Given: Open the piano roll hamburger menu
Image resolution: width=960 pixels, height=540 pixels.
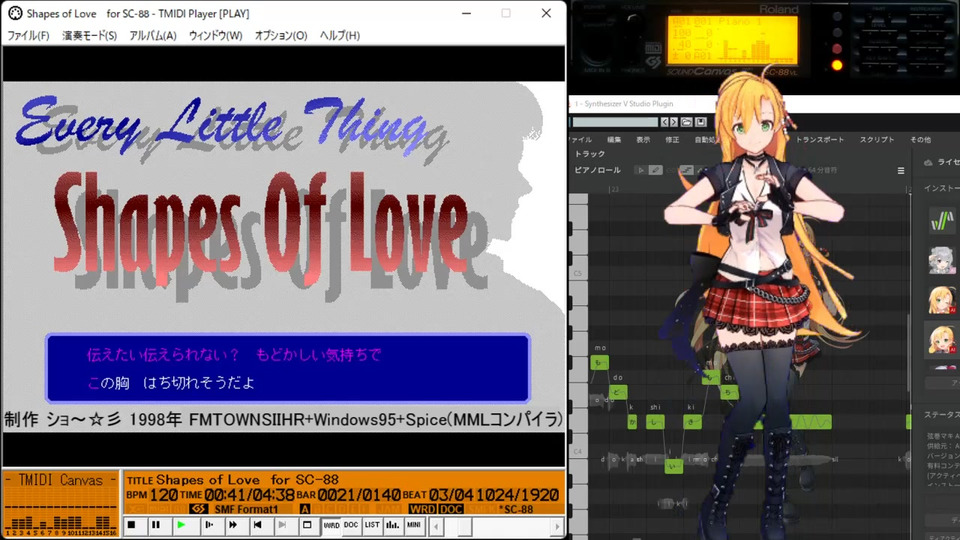Looking at the screenshot, I should [901, 171].
